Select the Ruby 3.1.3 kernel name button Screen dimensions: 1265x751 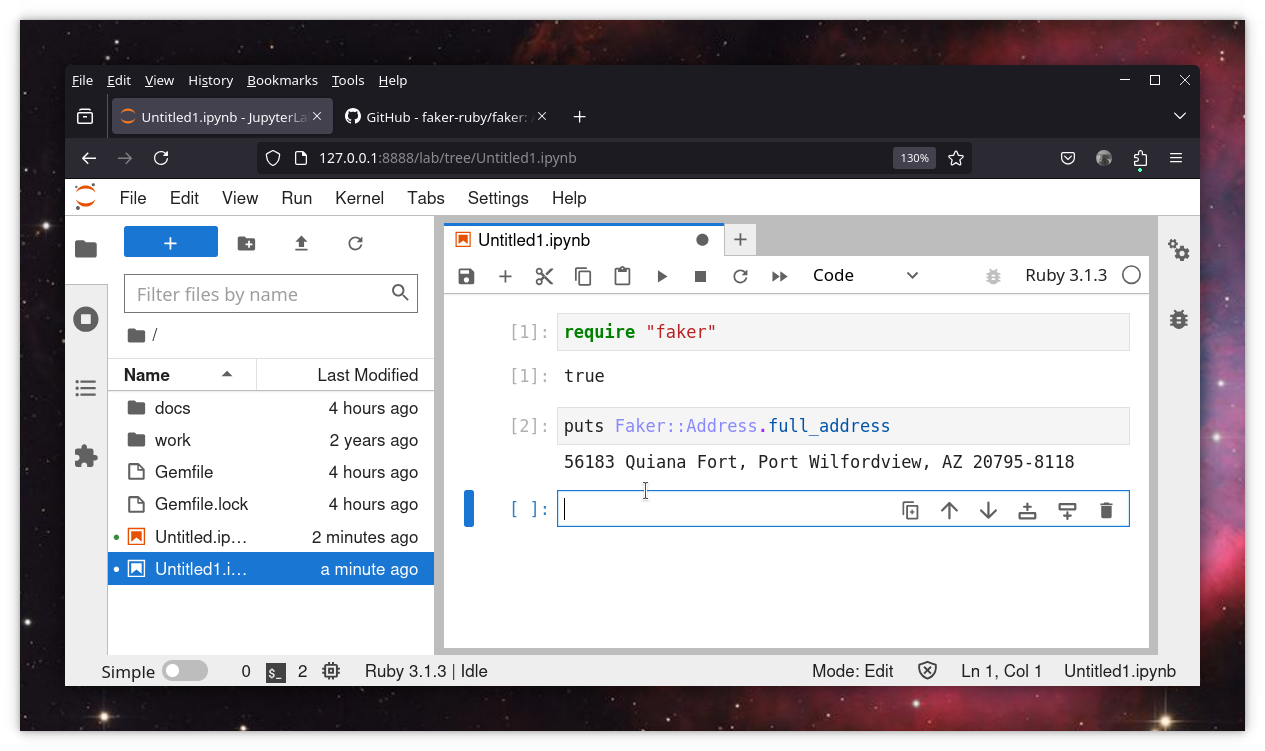(1065, 275)
